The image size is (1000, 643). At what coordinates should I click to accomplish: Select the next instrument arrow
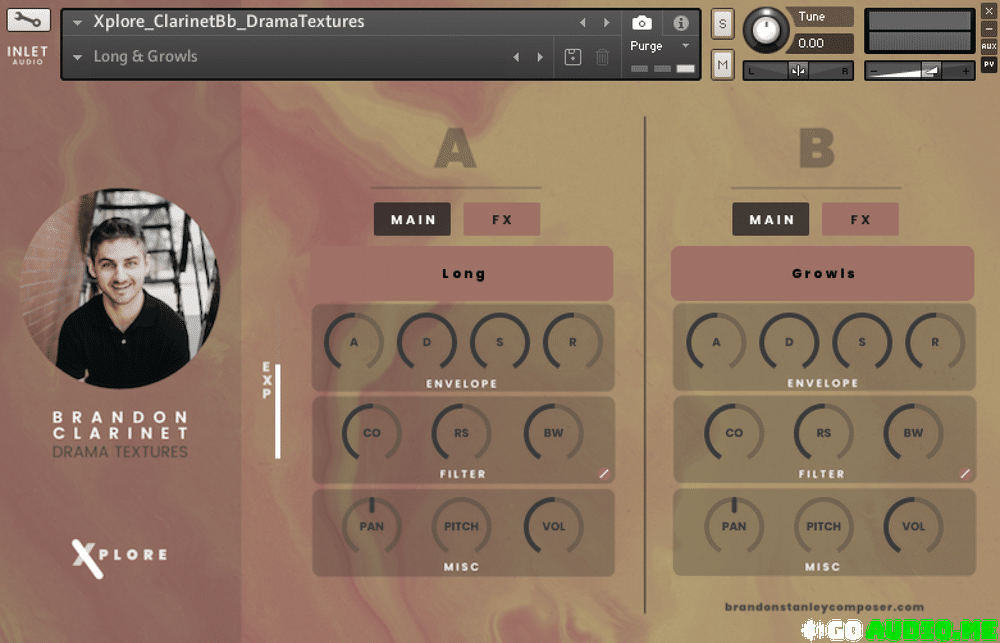point(606,22)
